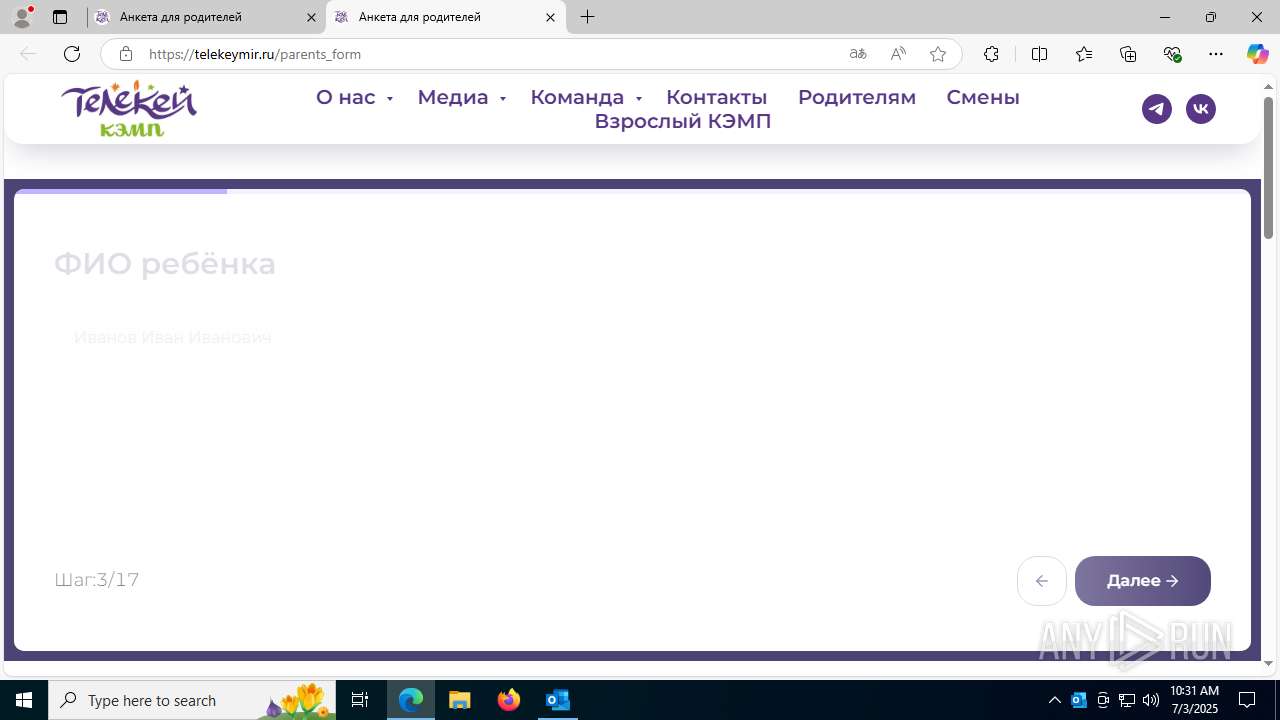Open the Favorites list icon
The image size is (1280, 720).
tap(1084, 54)
